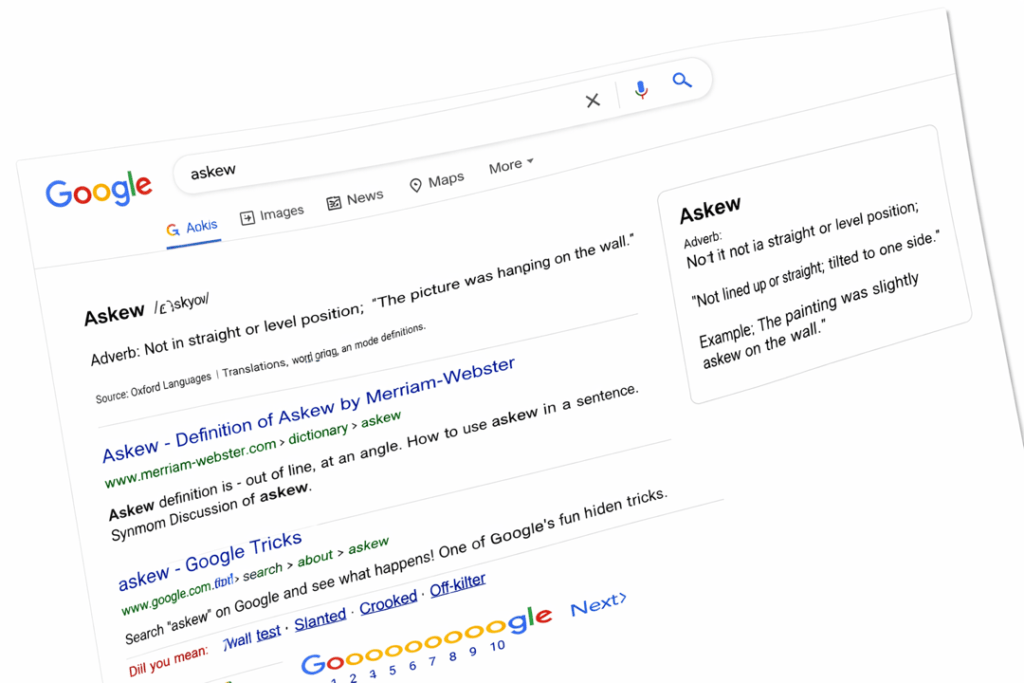Switch to the News tab

(355, 200)
